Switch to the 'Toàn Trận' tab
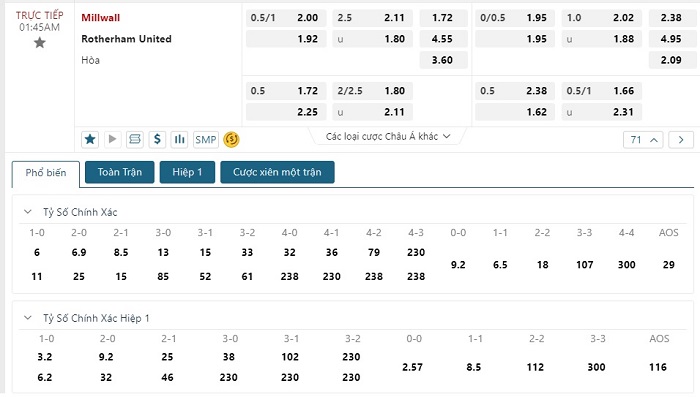Viewport: 700px width, 397px height. (x=120, y=172)
